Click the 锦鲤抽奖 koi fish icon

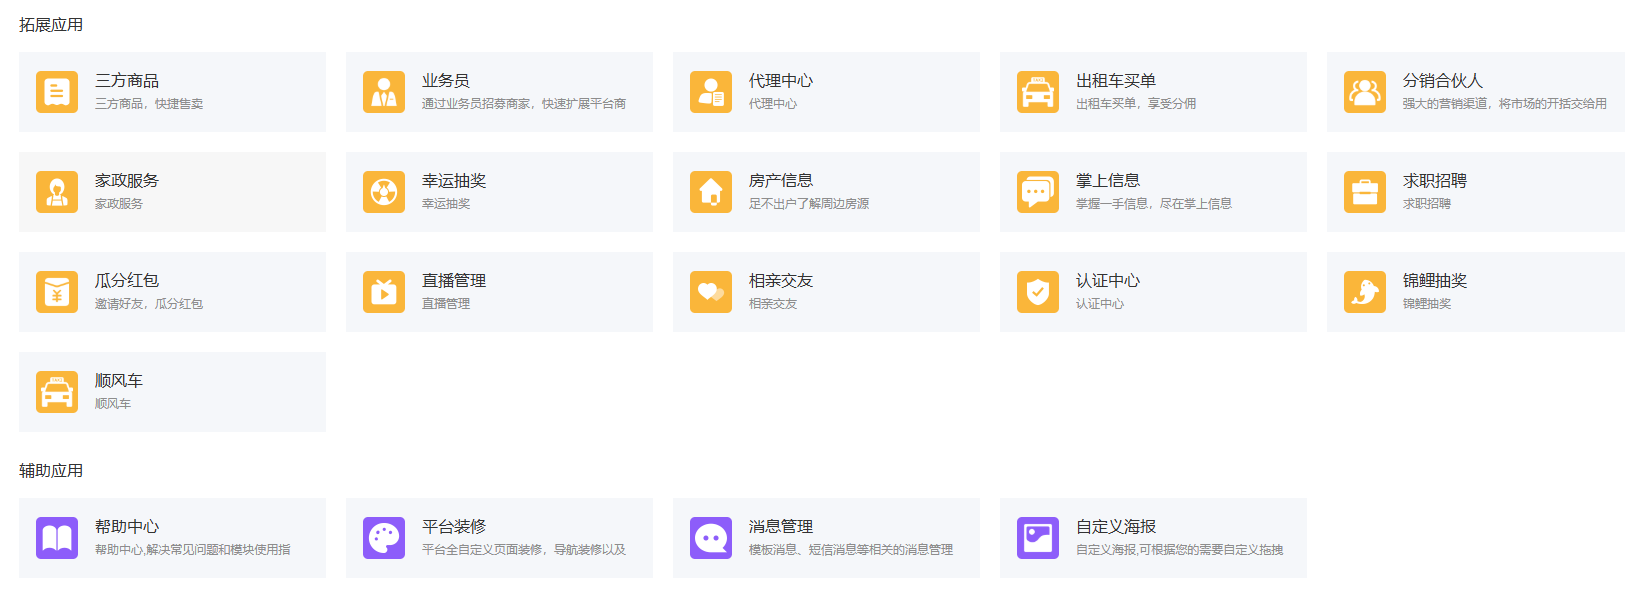pos(1365,292)
